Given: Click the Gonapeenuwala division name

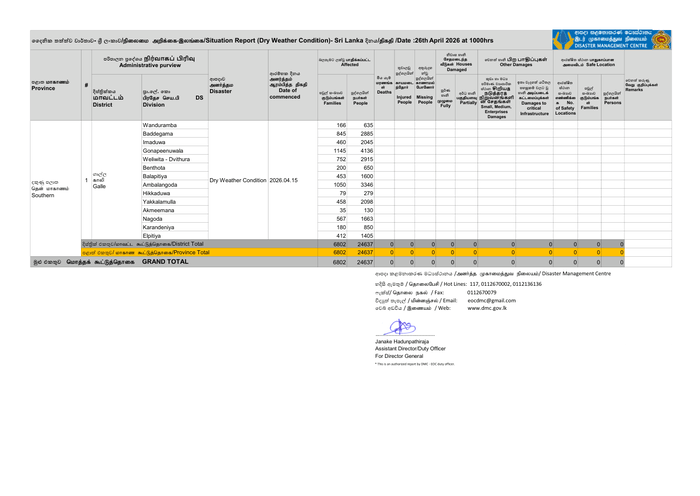Looking at the screenshot, I should click(x=168, y=151).
